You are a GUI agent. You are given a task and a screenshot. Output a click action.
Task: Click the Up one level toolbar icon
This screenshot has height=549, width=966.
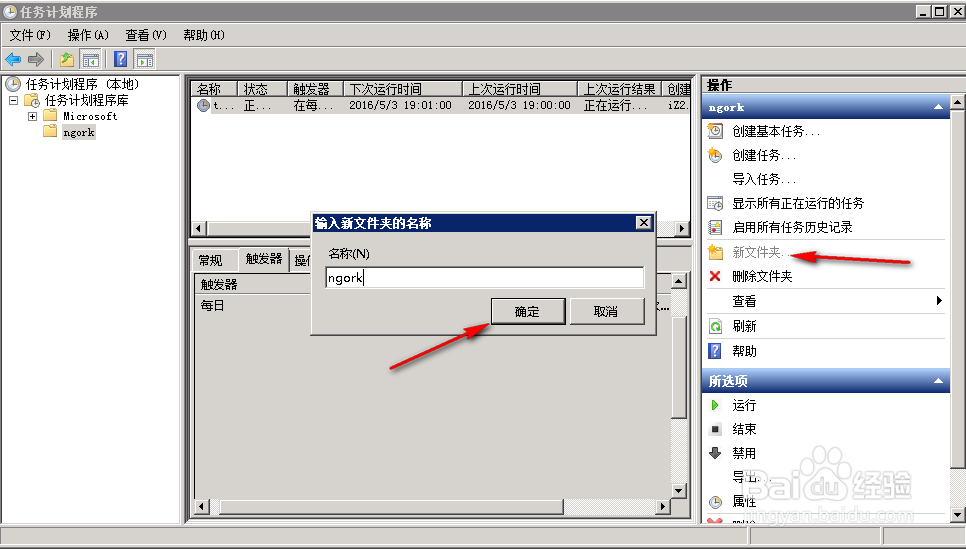pos(67,60)
